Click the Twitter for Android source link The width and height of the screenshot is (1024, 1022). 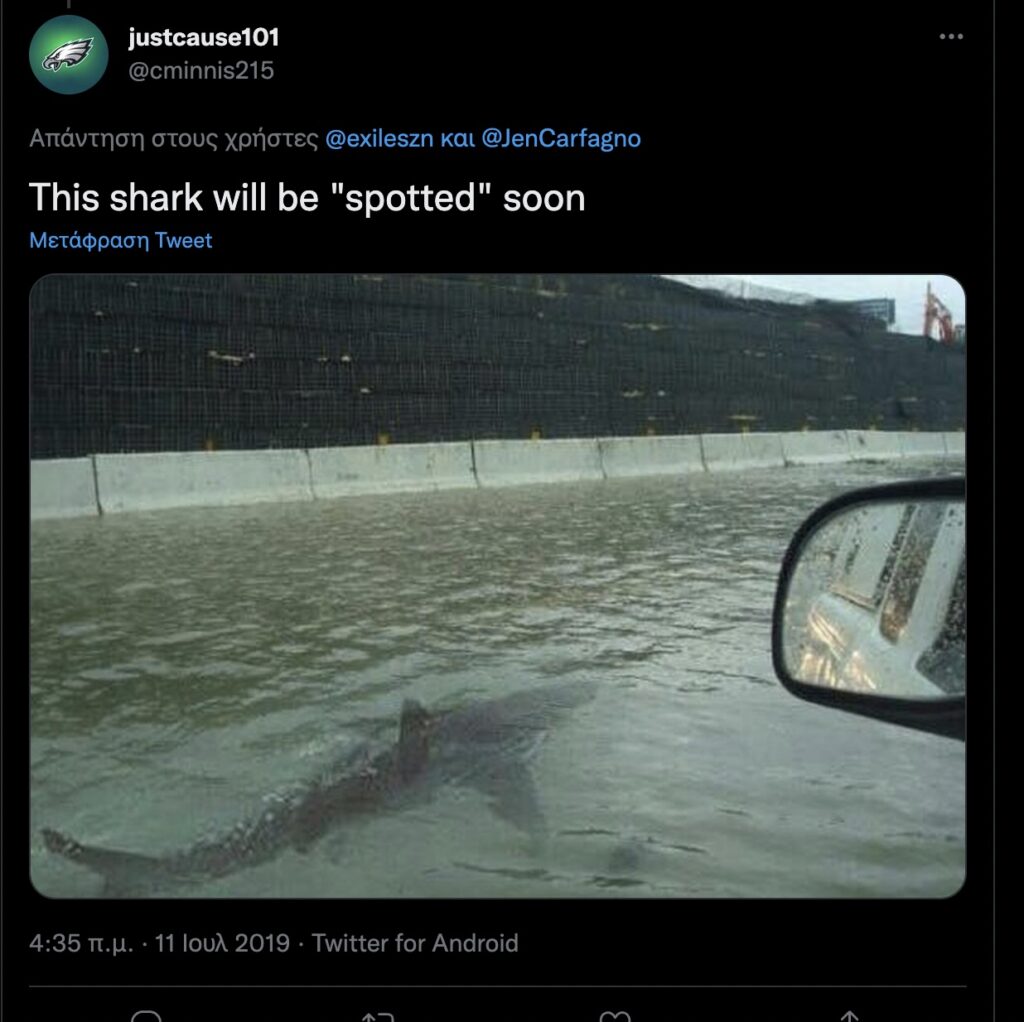[415, 943]
